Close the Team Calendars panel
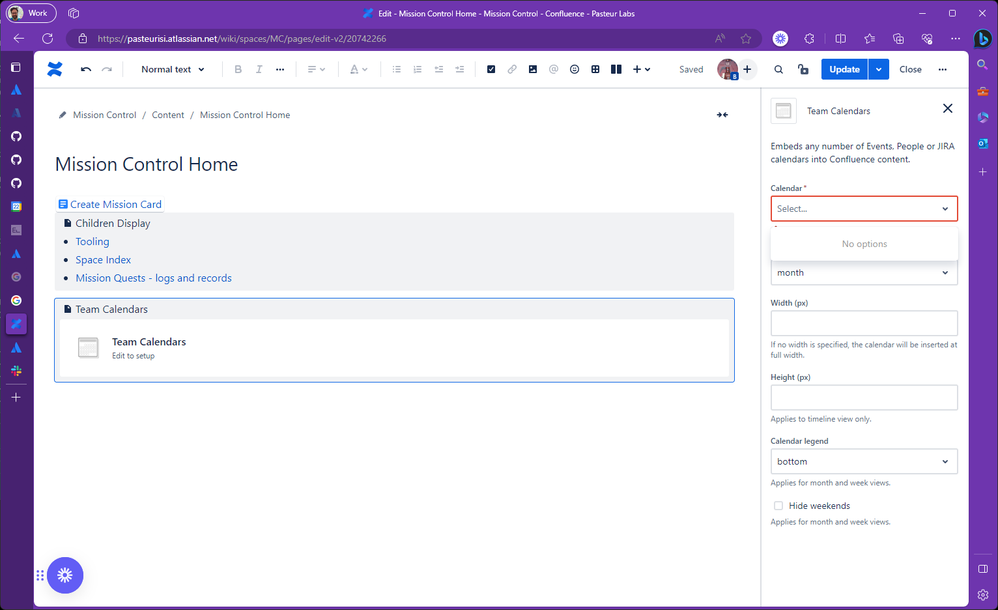Image resolution: width=998 pixels, height=610 pixels. 947,108
